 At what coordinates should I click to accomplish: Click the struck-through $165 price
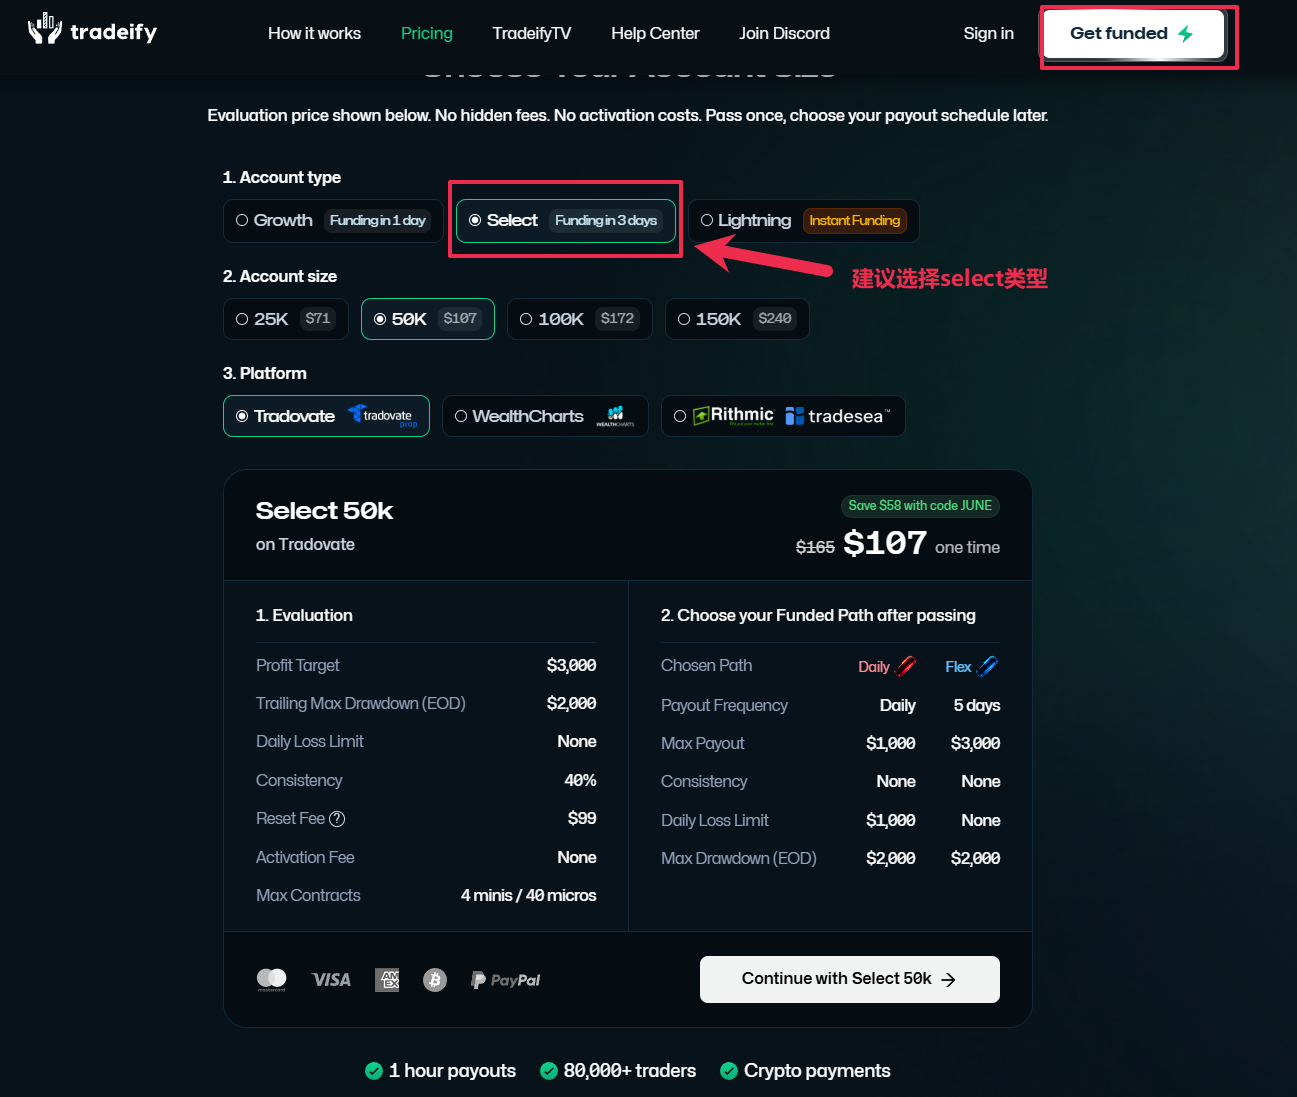click(x=815, y=547)
